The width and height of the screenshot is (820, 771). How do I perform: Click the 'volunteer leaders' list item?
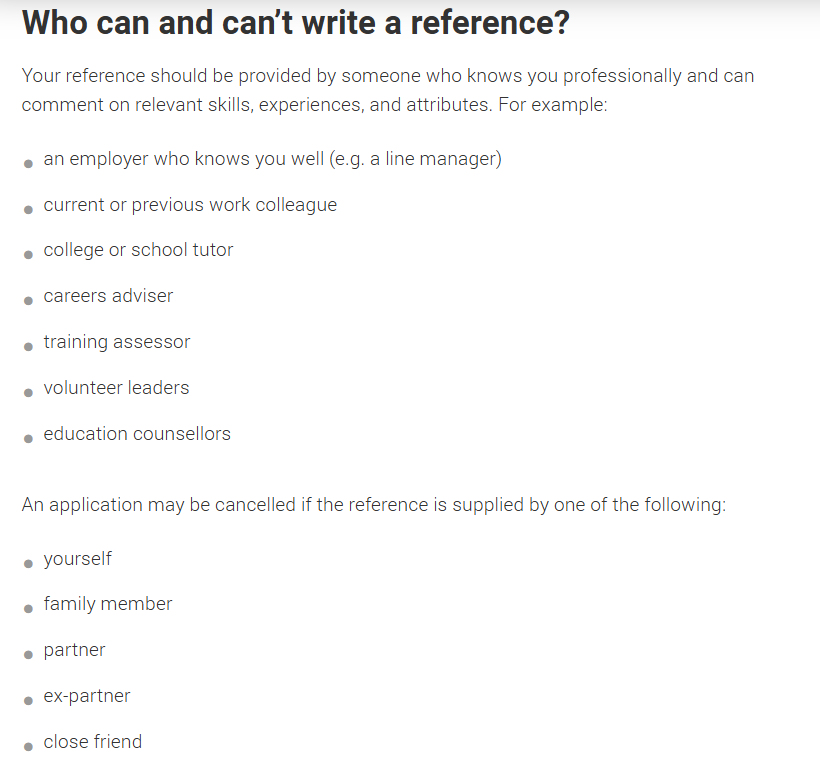coord(116,388)
